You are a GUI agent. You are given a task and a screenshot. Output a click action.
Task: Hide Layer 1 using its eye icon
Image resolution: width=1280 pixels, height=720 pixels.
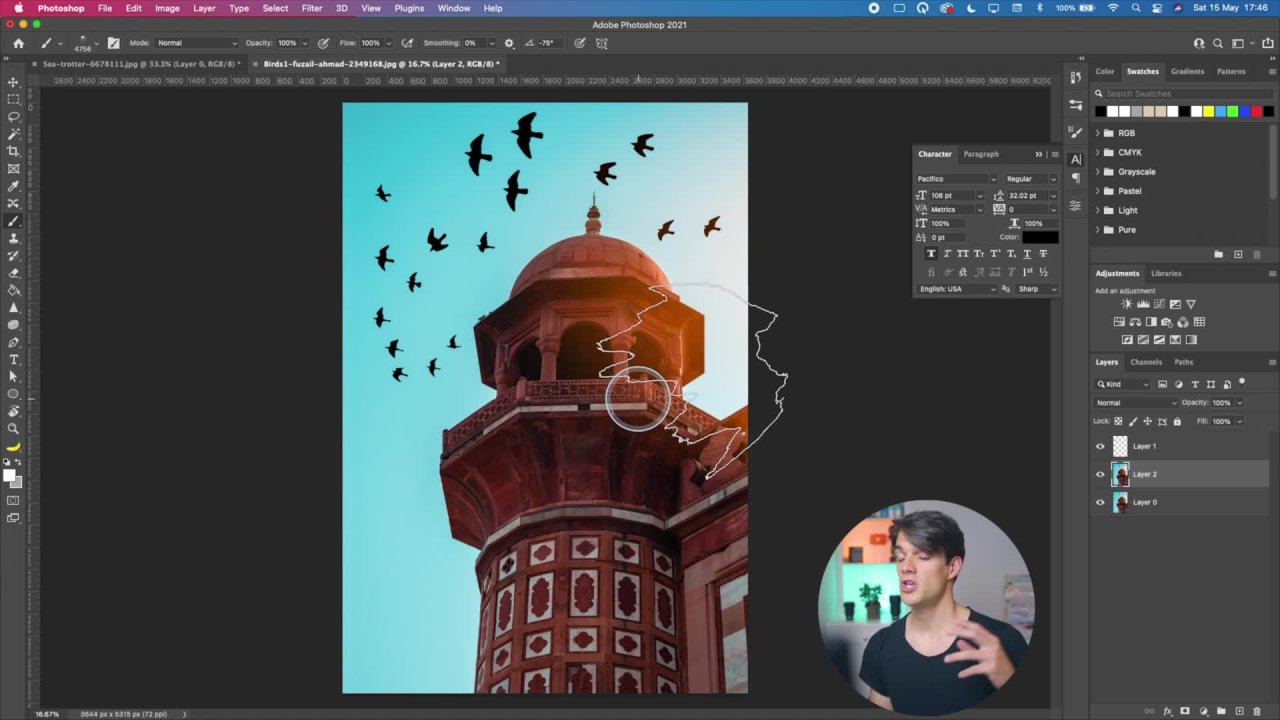[1100, 447]
